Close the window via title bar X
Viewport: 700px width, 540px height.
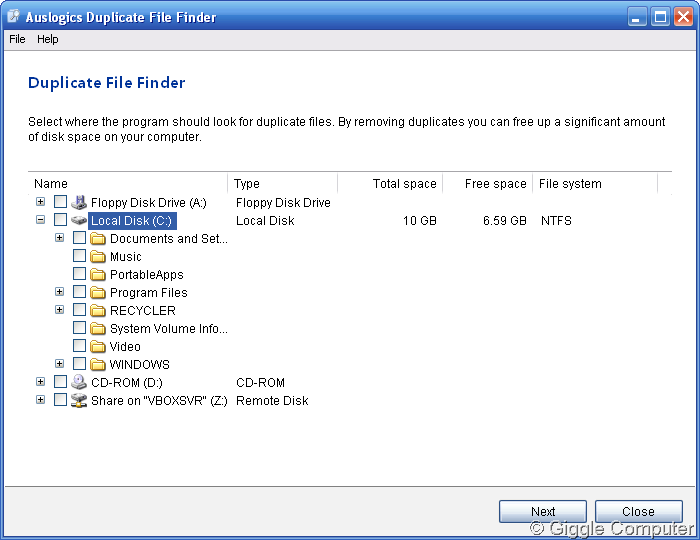coord(683,17)
